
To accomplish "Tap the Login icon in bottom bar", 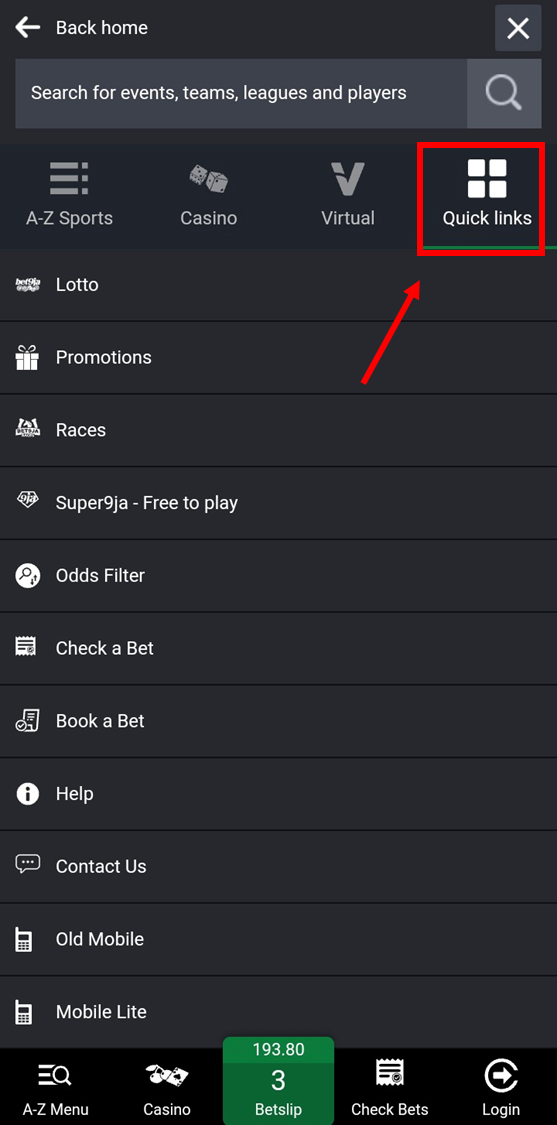I will pos(501,1077).
